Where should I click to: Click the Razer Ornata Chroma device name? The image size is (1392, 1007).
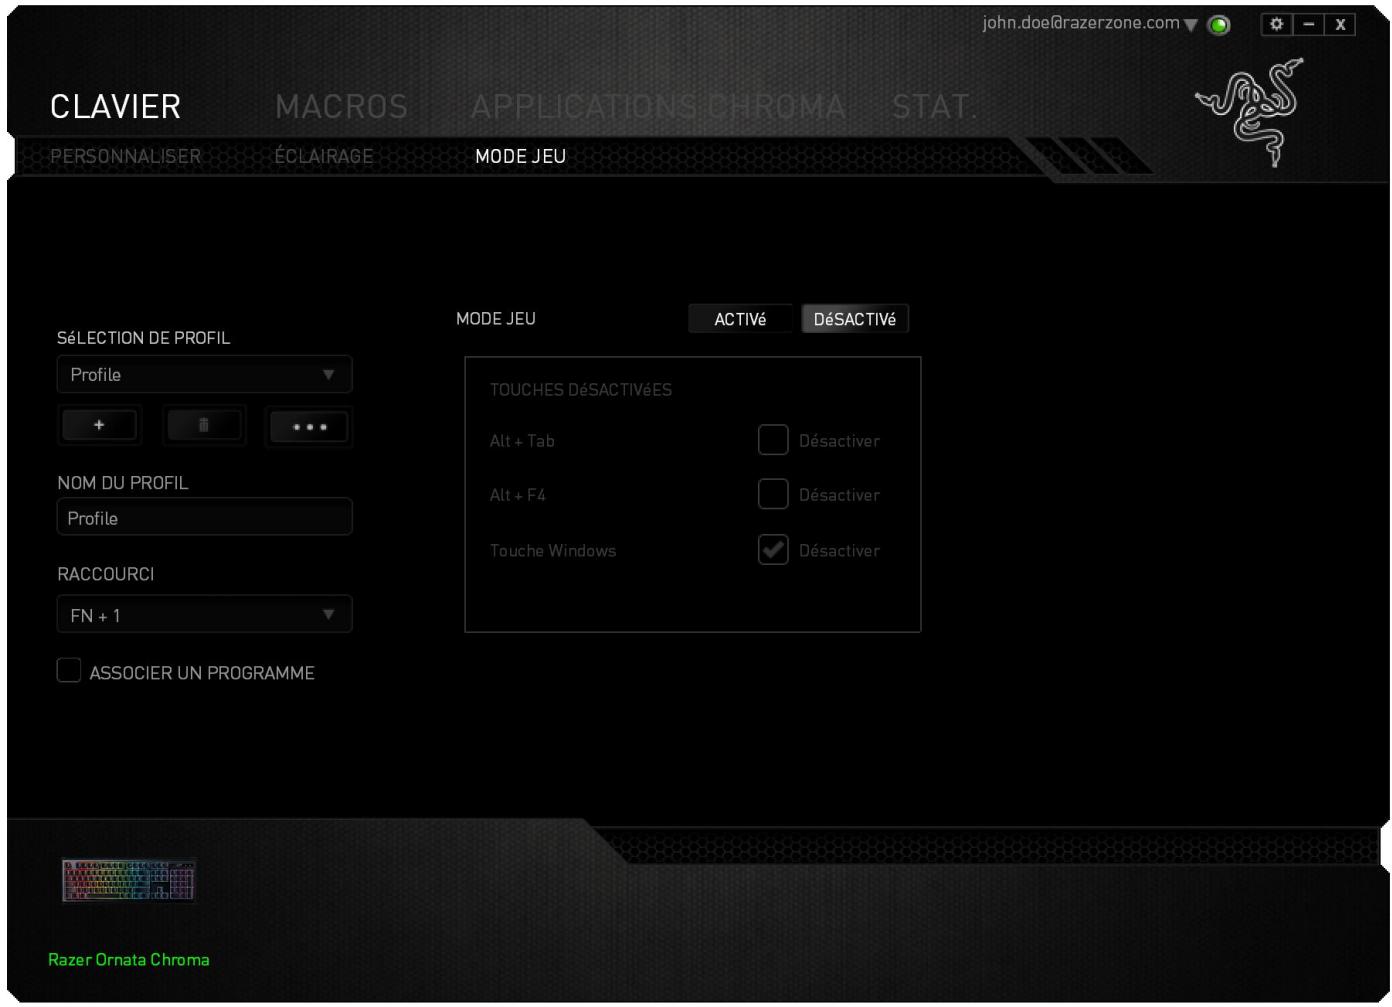click(x=129, y=959)
